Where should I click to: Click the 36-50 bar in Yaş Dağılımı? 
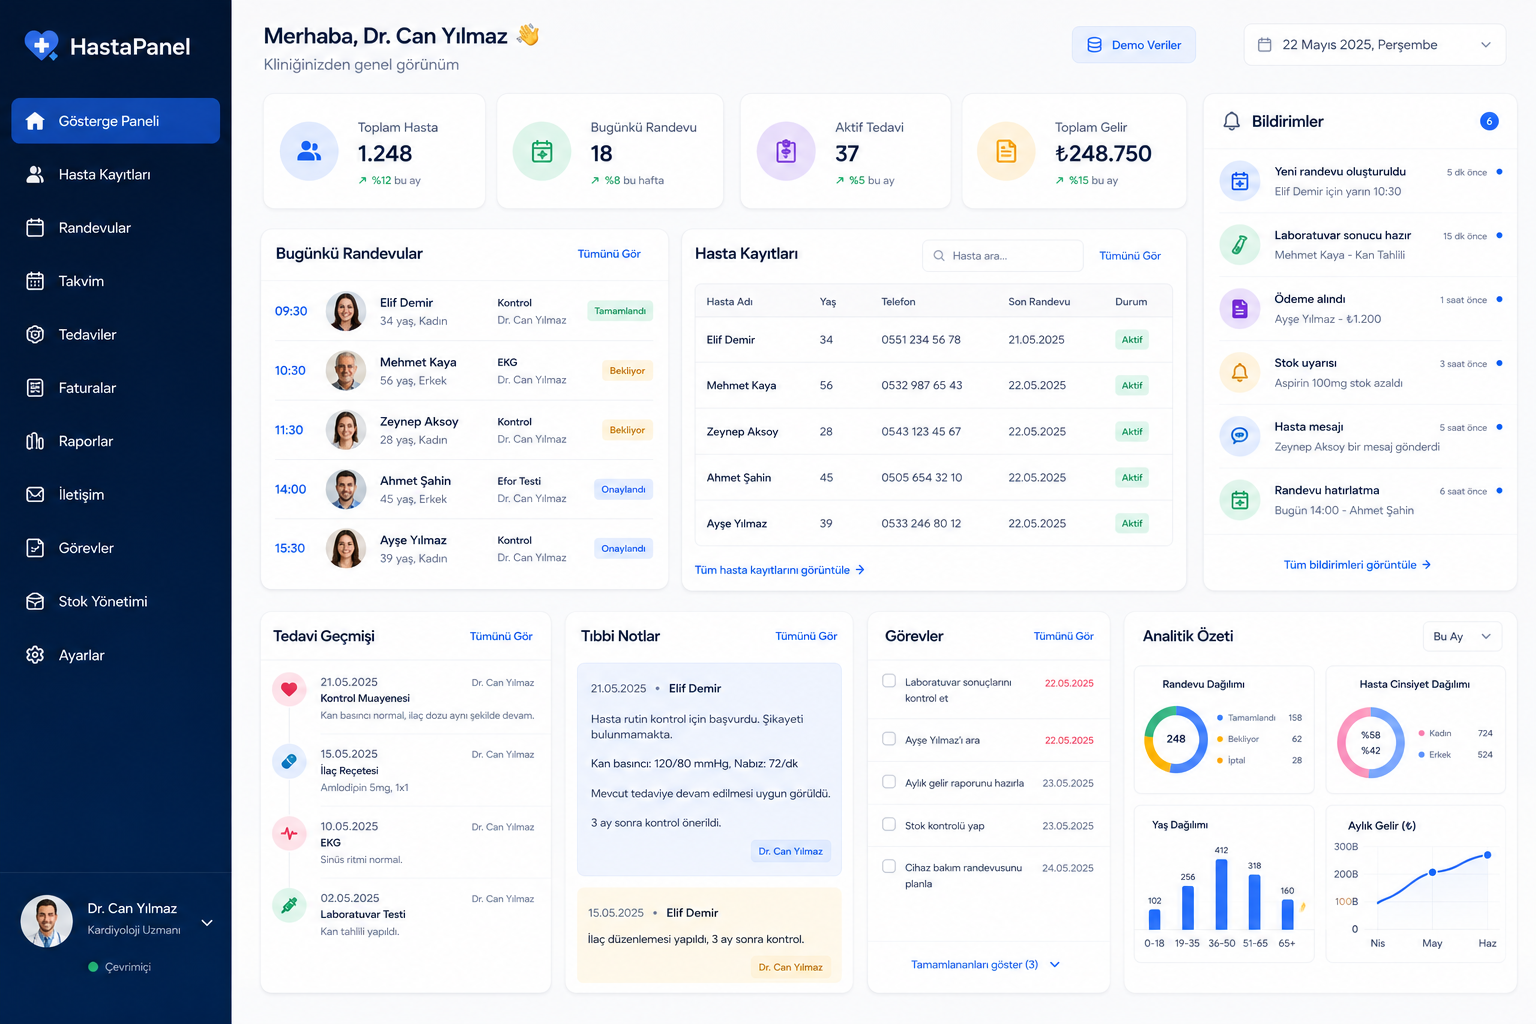[1221, 894]
